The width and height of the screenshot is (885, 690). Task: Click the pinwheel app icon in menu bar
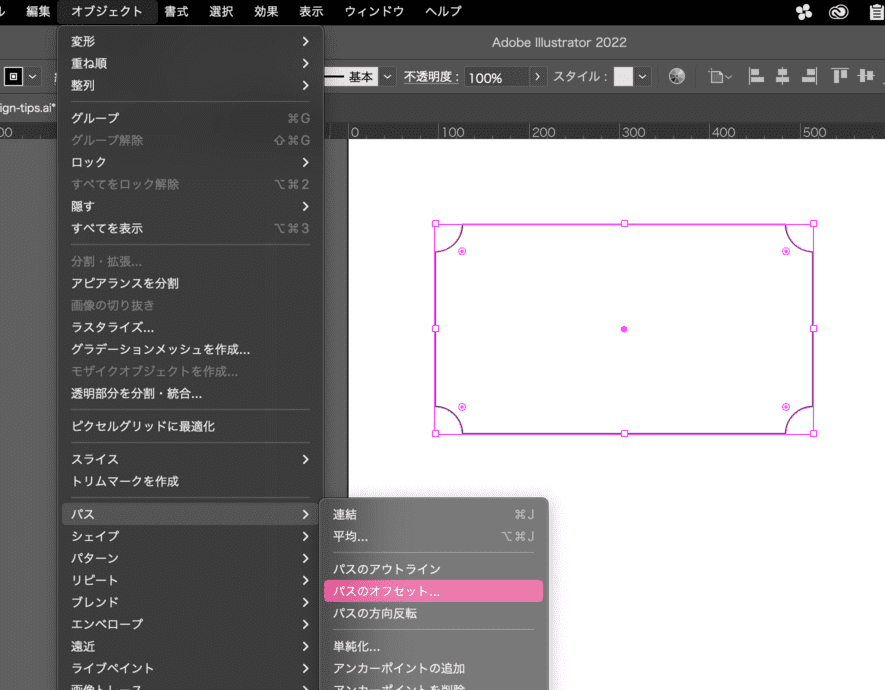point(803,12)
